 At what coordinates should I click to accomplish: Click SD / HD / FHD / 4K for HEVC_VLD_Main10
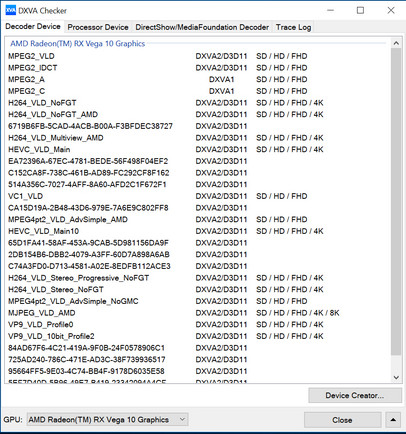(x=290, y=231)
